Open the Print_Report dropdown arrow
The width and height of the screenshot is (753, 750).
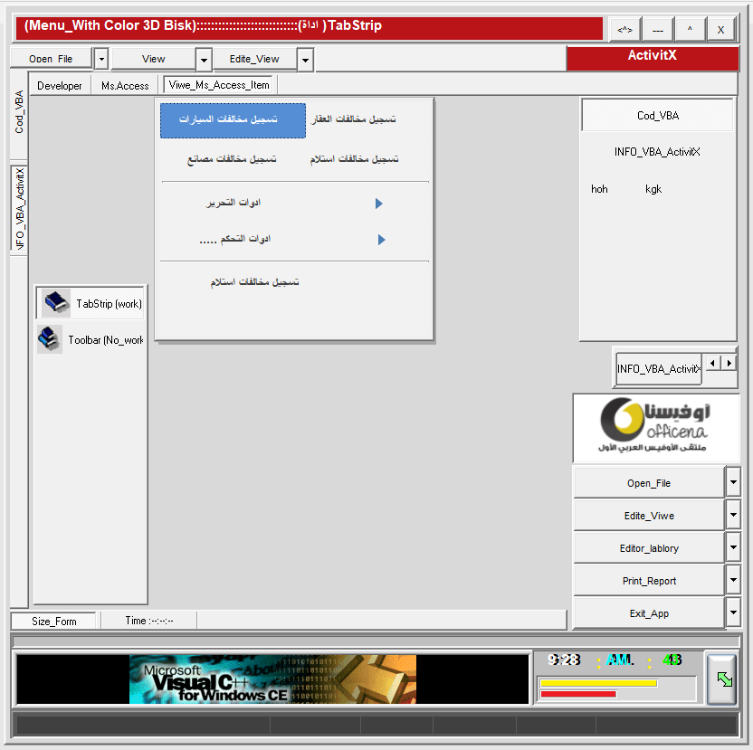(x=733, y=580)
